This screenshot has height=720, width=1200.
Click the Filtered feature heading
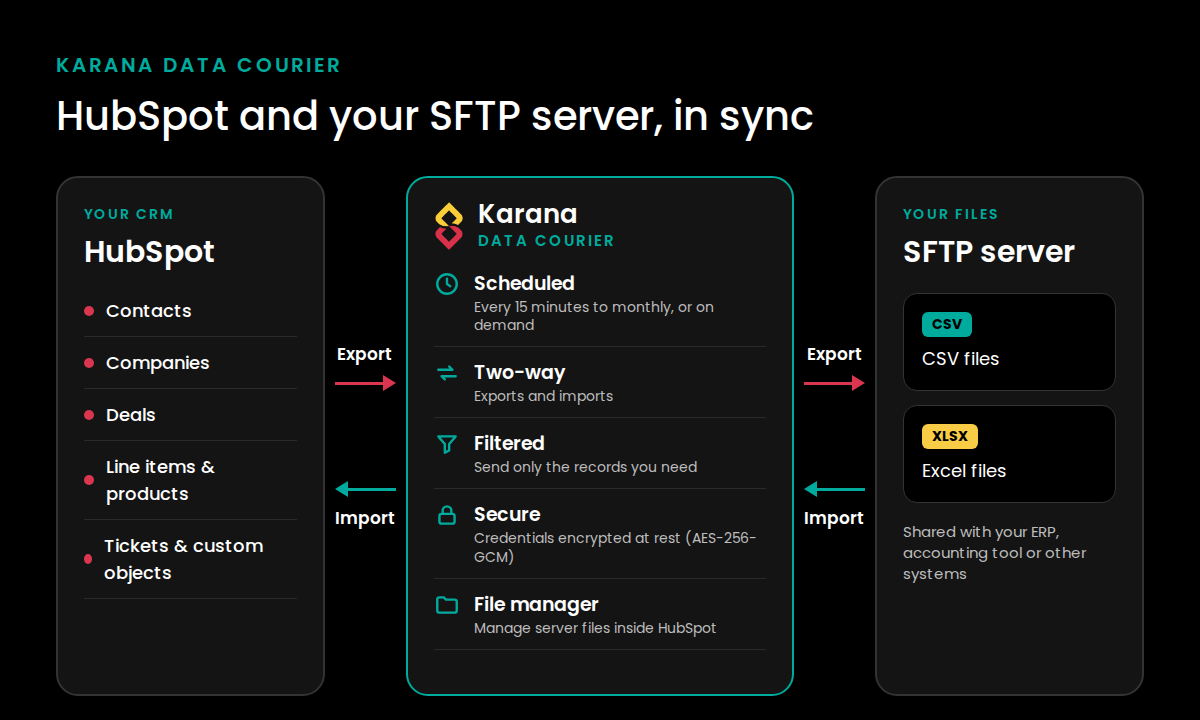point(509,443)
